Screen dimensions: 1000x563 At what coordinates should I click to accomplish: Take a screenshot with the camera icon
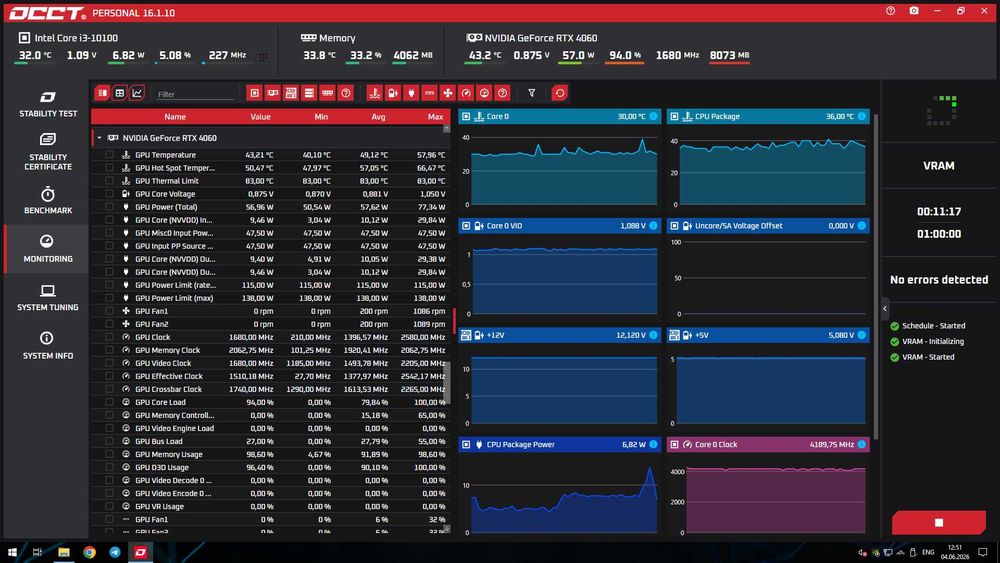tap(914, 11)
